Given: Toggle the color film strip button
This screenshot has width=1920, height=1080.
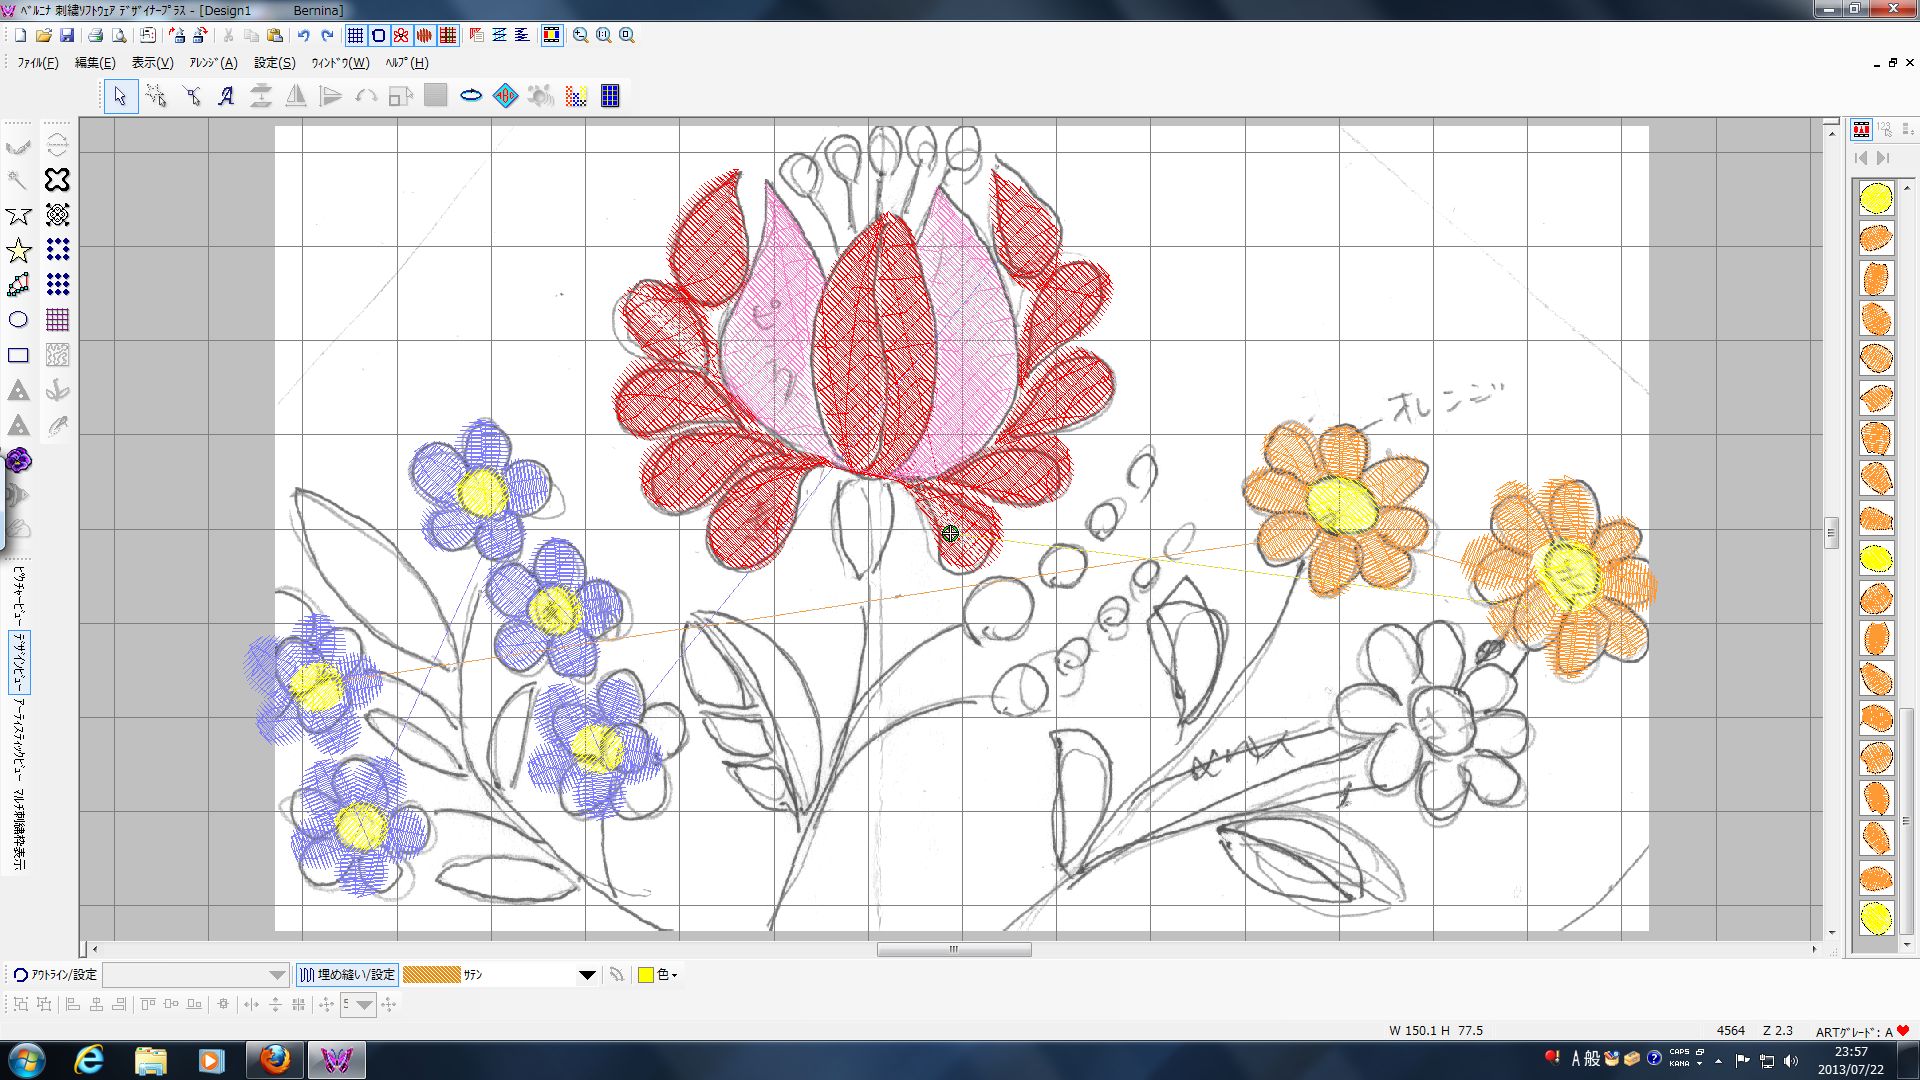Looking at the screenshot, I should [551, 35].
